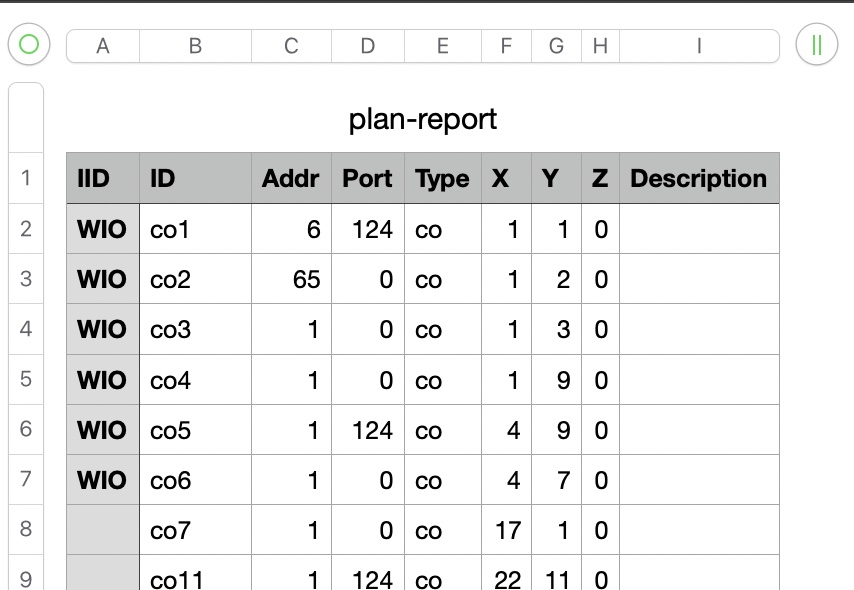Image resolution: width=854 pixels, height=590 pixels.
Task: Select the Addr cell showing 65
Action: click(290, 280)
